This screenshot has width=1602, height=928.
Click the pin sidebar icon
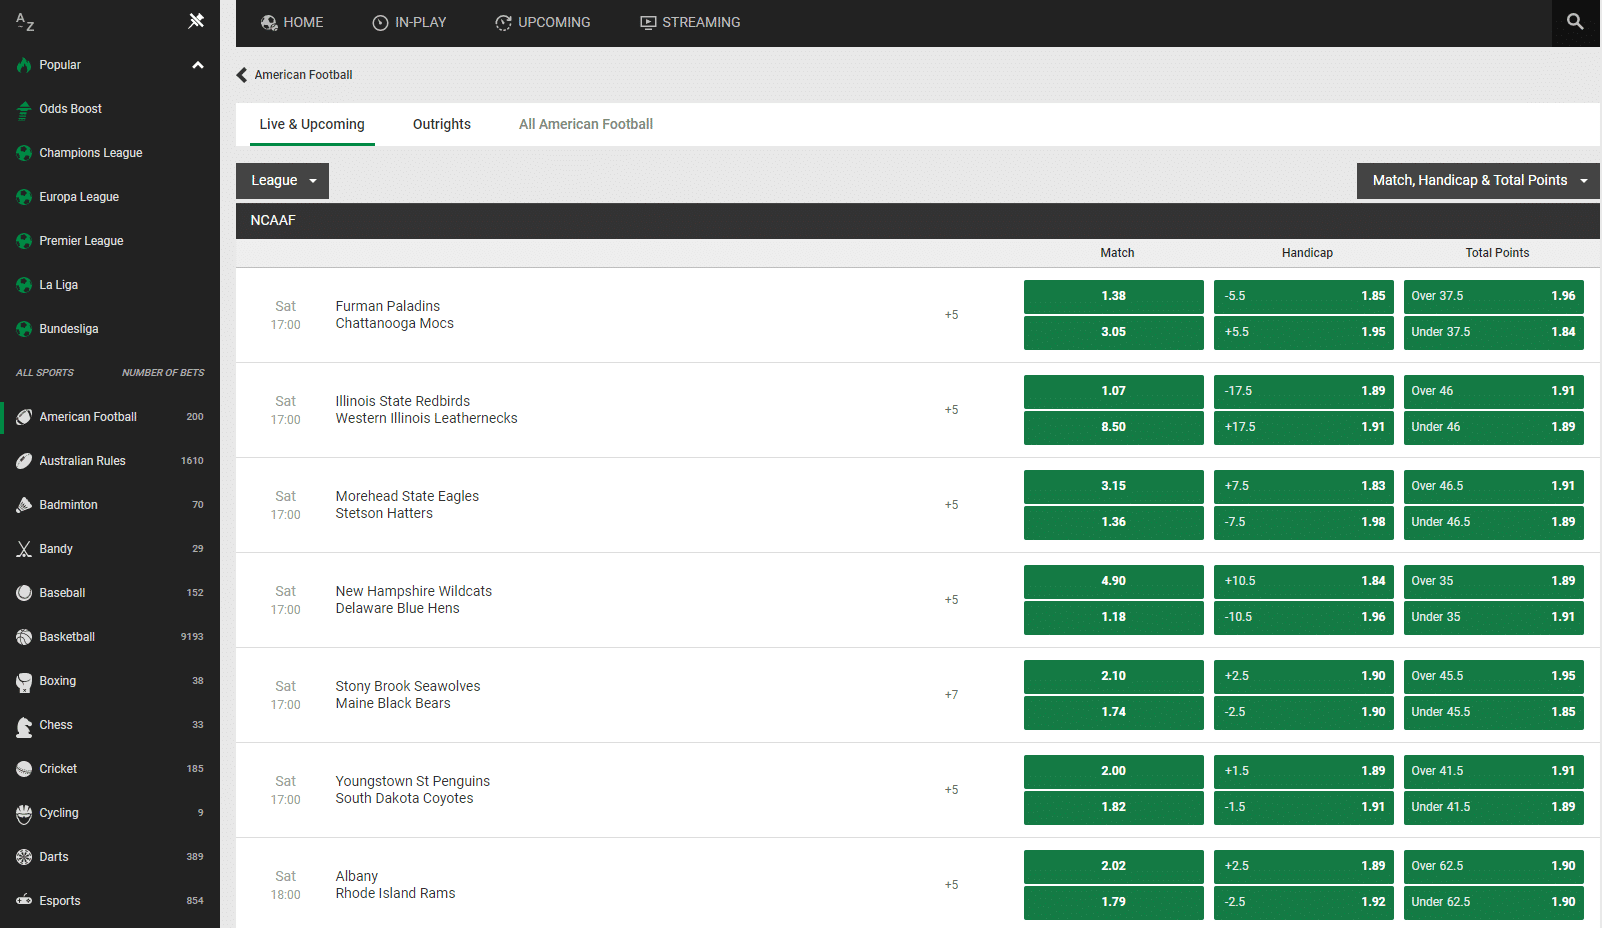pos(196,21)
